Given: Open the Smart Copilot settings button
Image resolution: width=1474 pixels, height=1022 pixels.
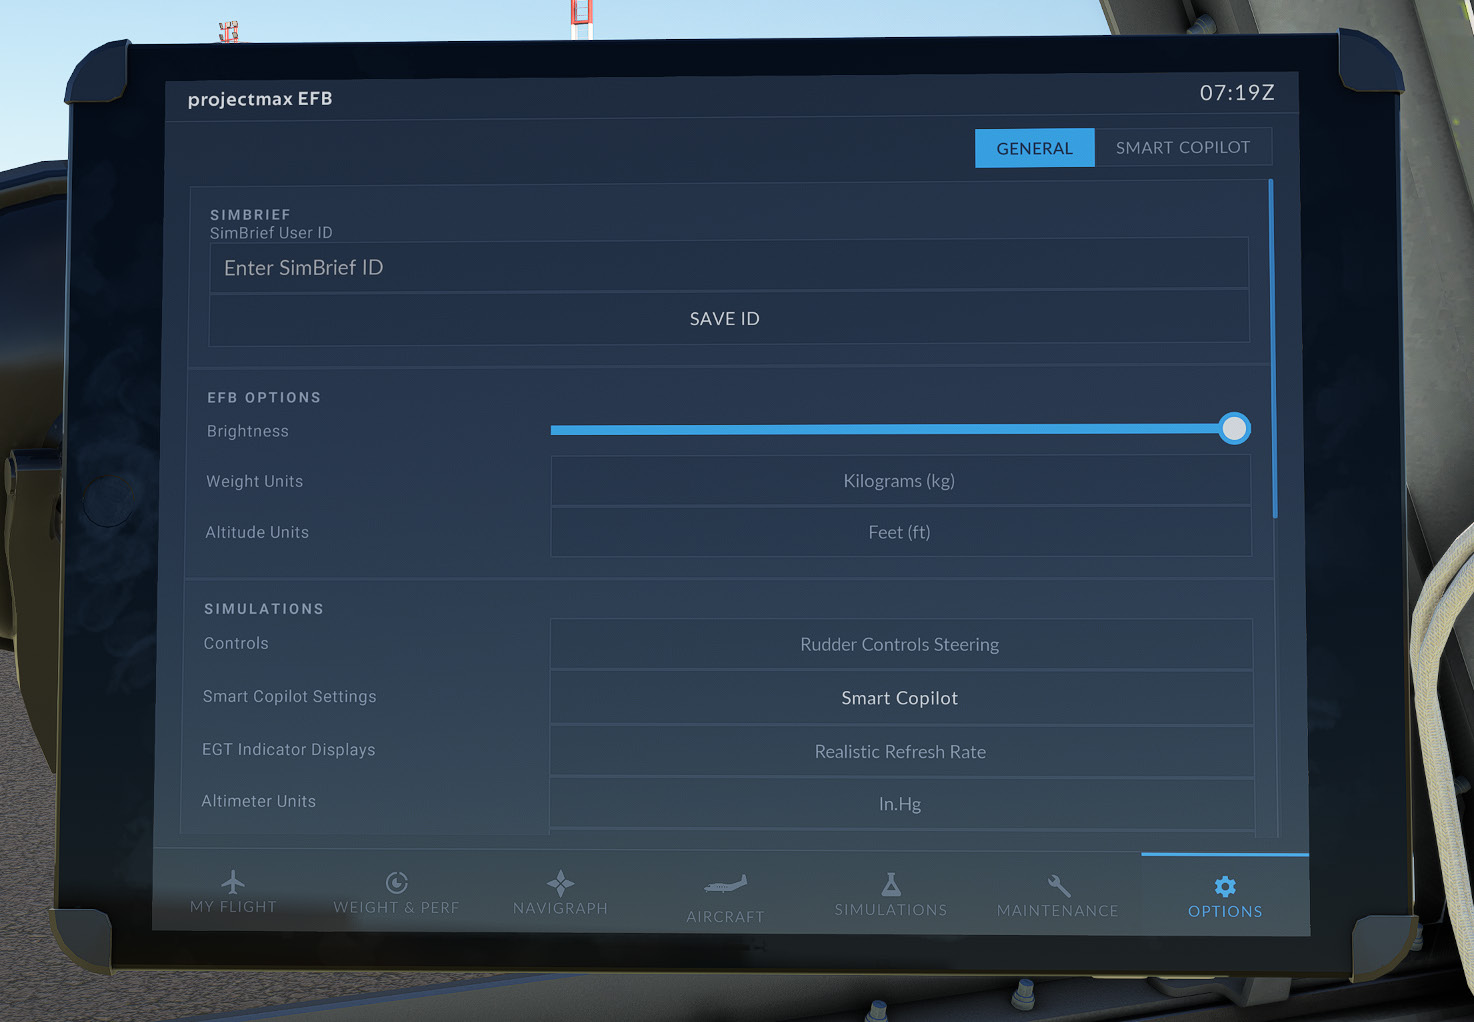Looking at the screenshot, I should pyautogui.click(x=901, y=698).
